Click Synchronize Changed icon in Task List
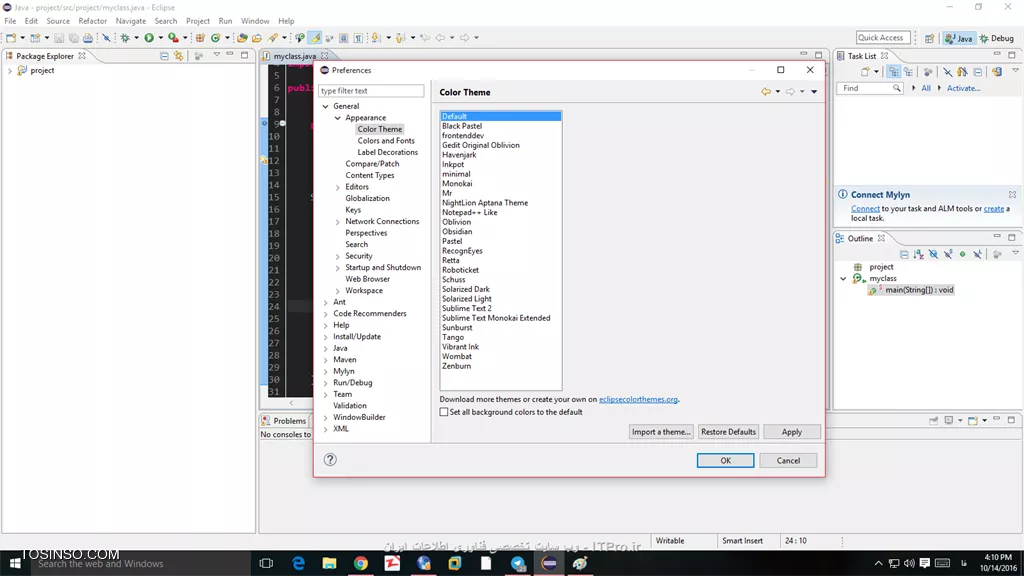This screenshot has height=576, width=1024. 997,72
